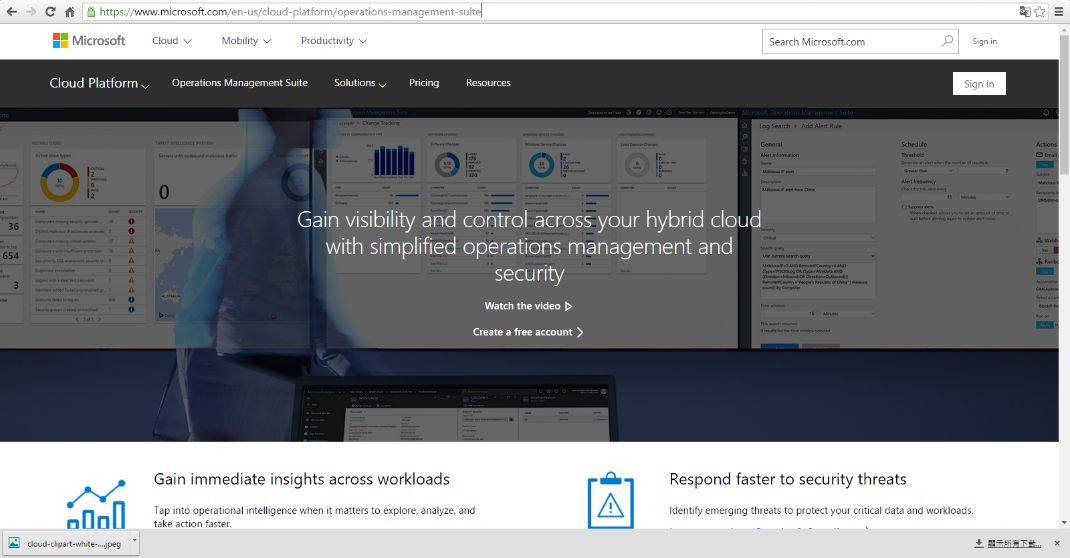Image resolution: width=1070 pixels, height=558 pixels.
Task: Click the browser forward arrow
Action: click(31, 12)
